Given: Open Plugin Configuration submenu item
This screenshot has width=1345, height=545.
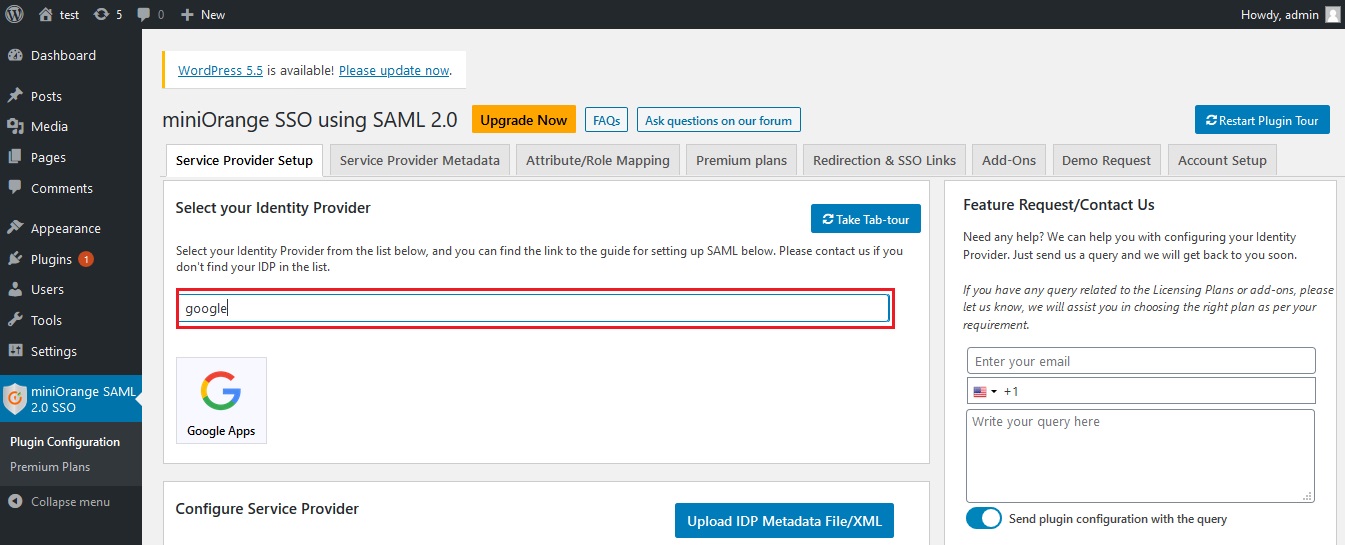Looking at the screenshot, I should pos(65,441).
